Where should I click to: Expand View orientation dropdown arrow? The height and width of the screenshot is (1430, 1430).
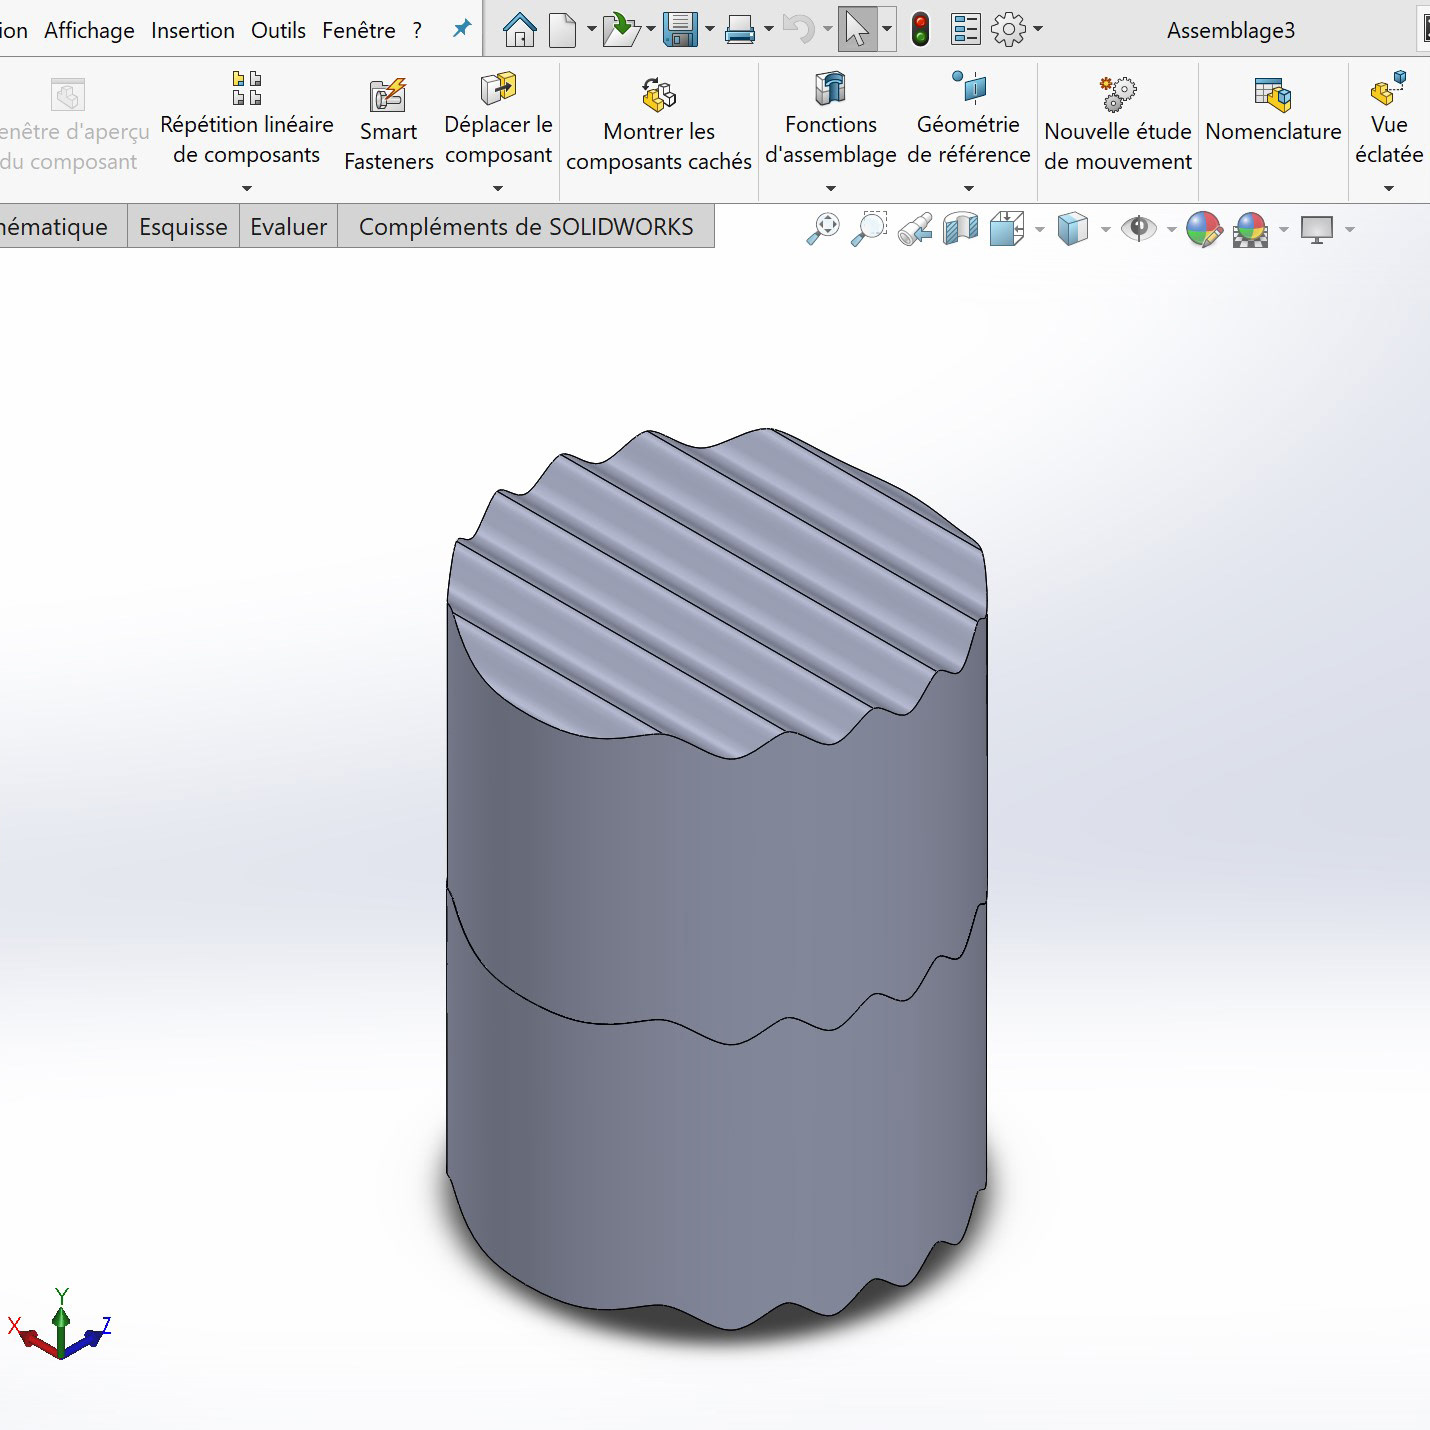point(1040,229)
